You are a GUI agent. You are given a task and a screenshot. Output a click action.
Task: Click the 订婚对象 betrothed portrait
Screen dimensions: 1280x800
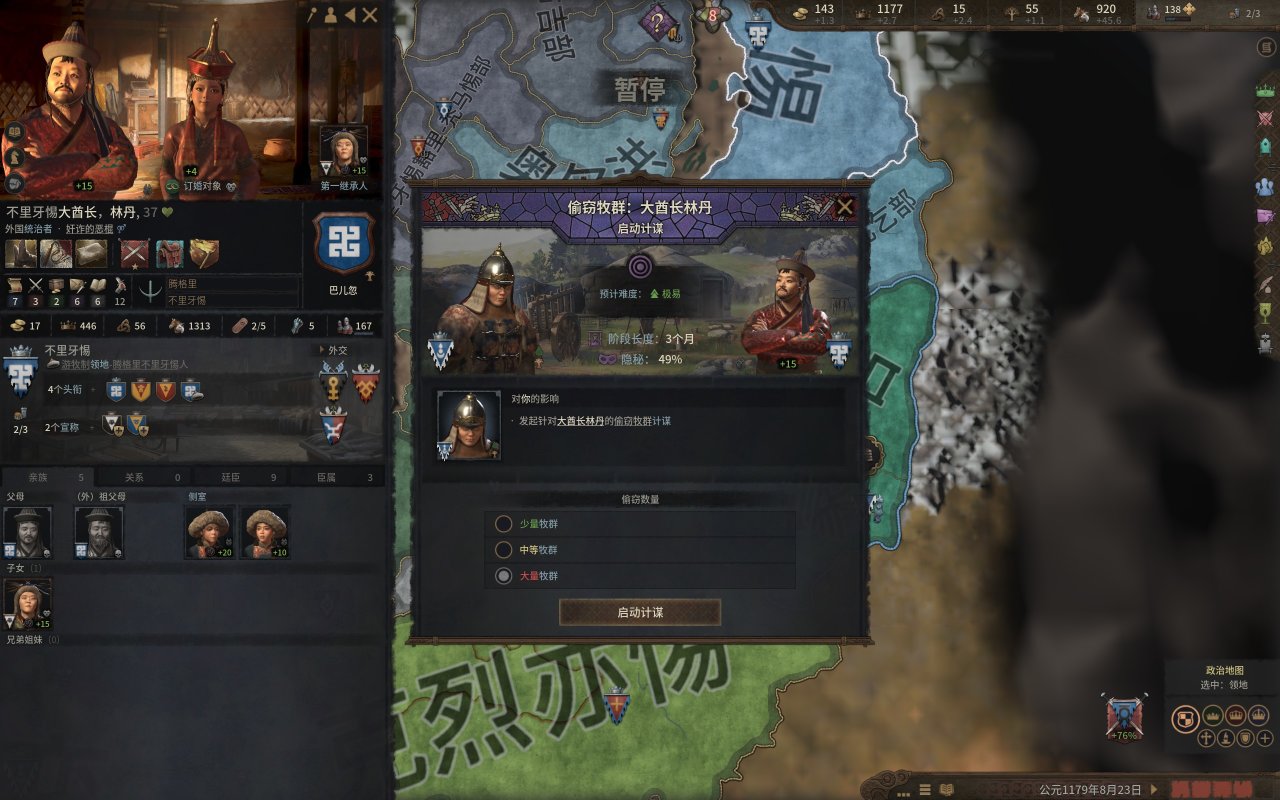coord(208,110)
